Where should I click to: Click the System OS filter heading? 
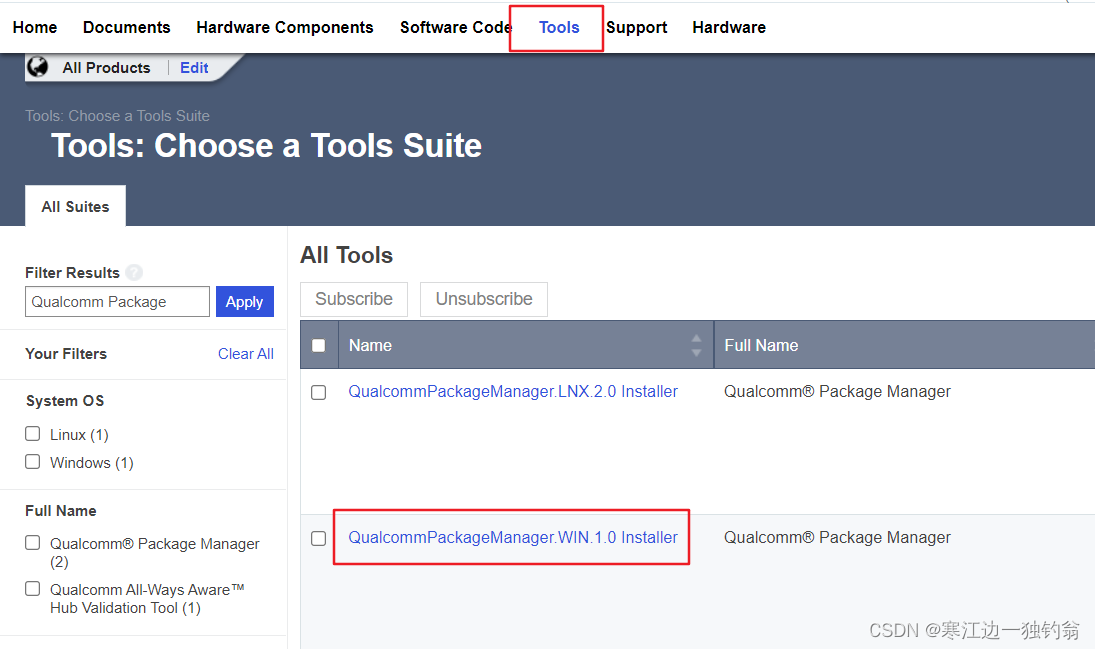pyautogui.click(x=65, y=401)
